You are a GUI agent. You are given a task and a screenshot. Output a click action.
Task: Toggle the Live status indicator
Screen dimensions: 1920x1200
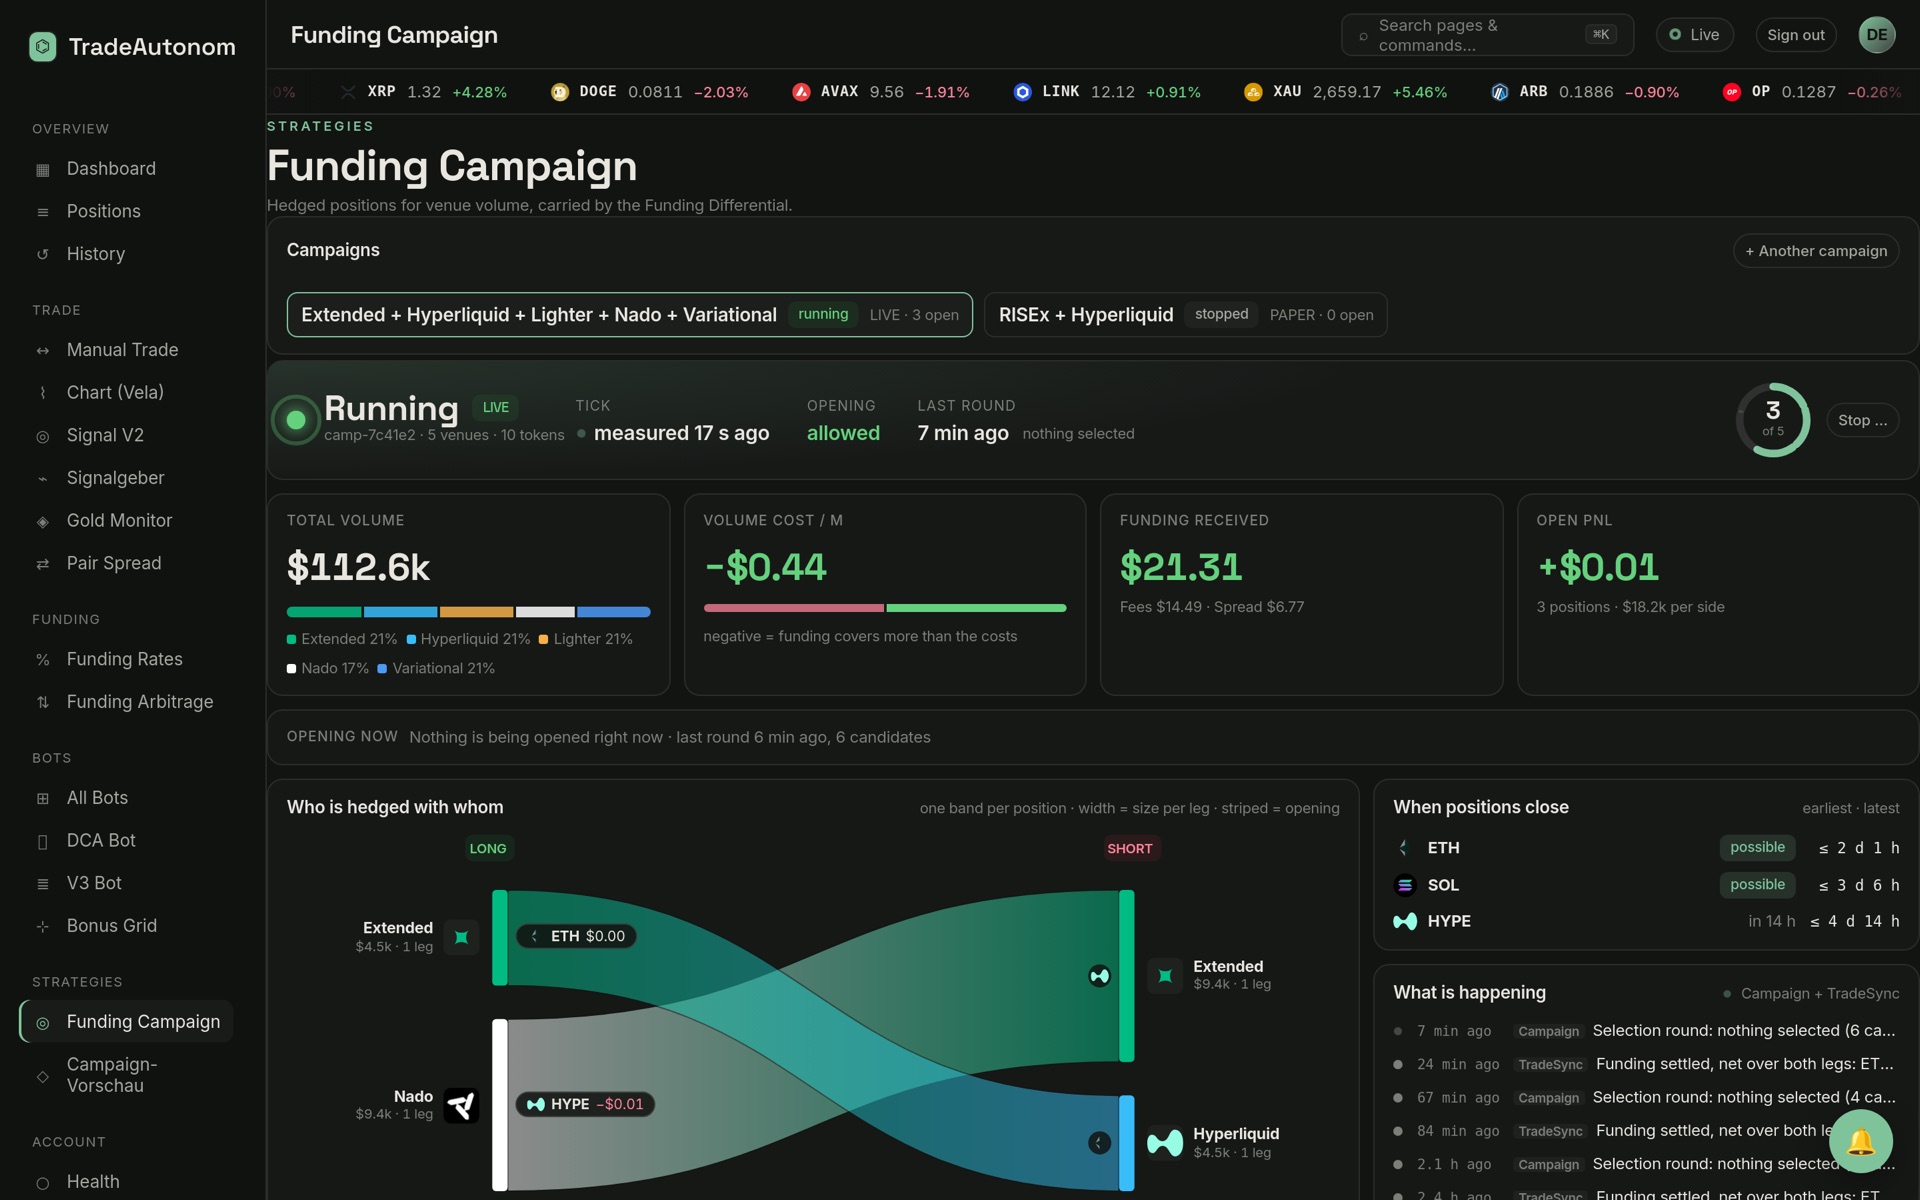click(1694, 35)
